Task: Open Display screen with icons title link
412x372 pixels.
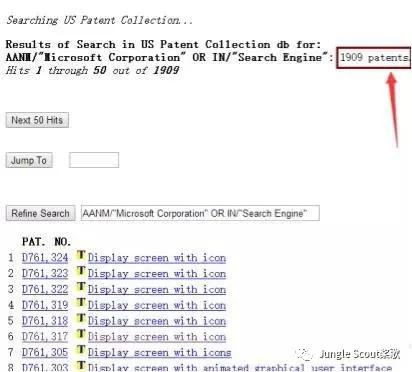Action: click(x=160, y=352)
